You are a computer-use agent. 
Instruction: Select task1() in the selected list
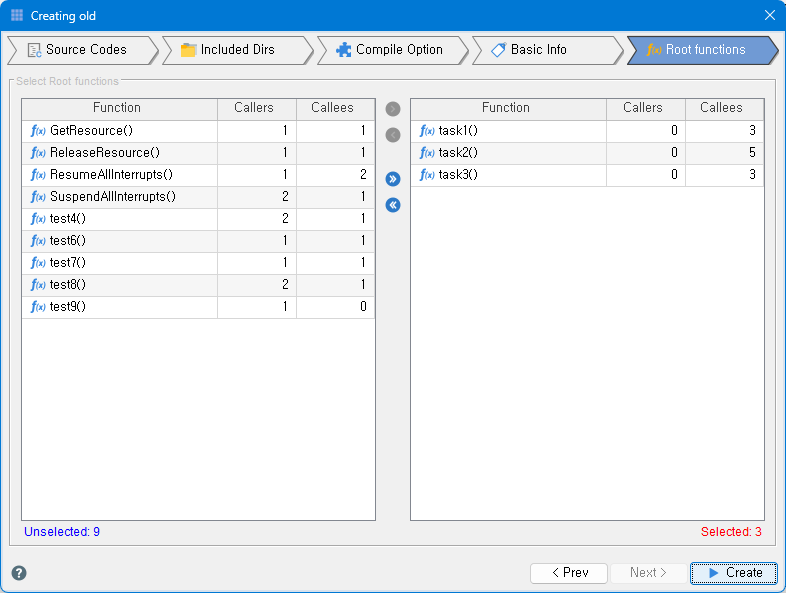point(587,131)
